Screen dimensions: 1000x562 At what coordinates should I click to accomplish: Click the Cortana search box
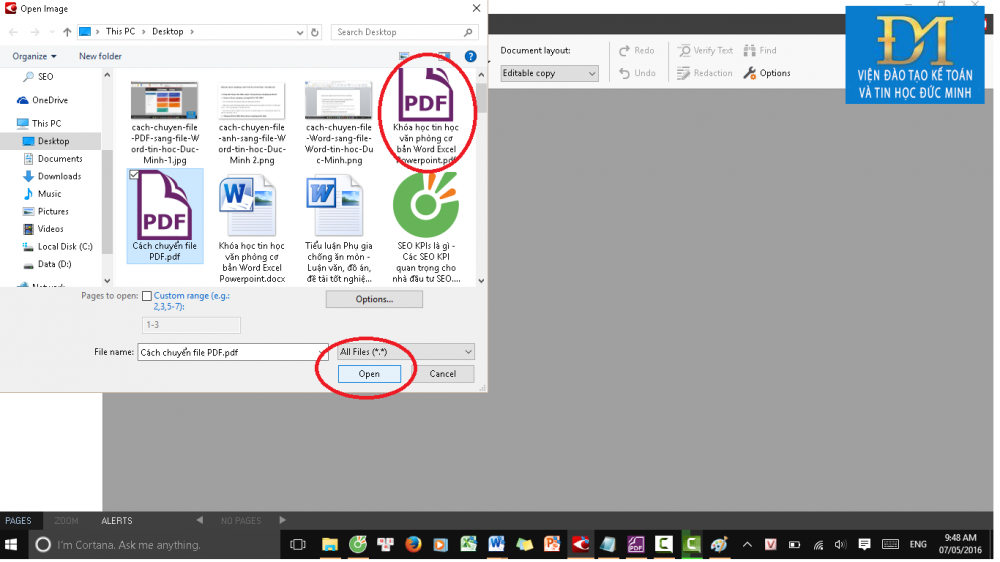pyautogui.click(x=152, y=545)
